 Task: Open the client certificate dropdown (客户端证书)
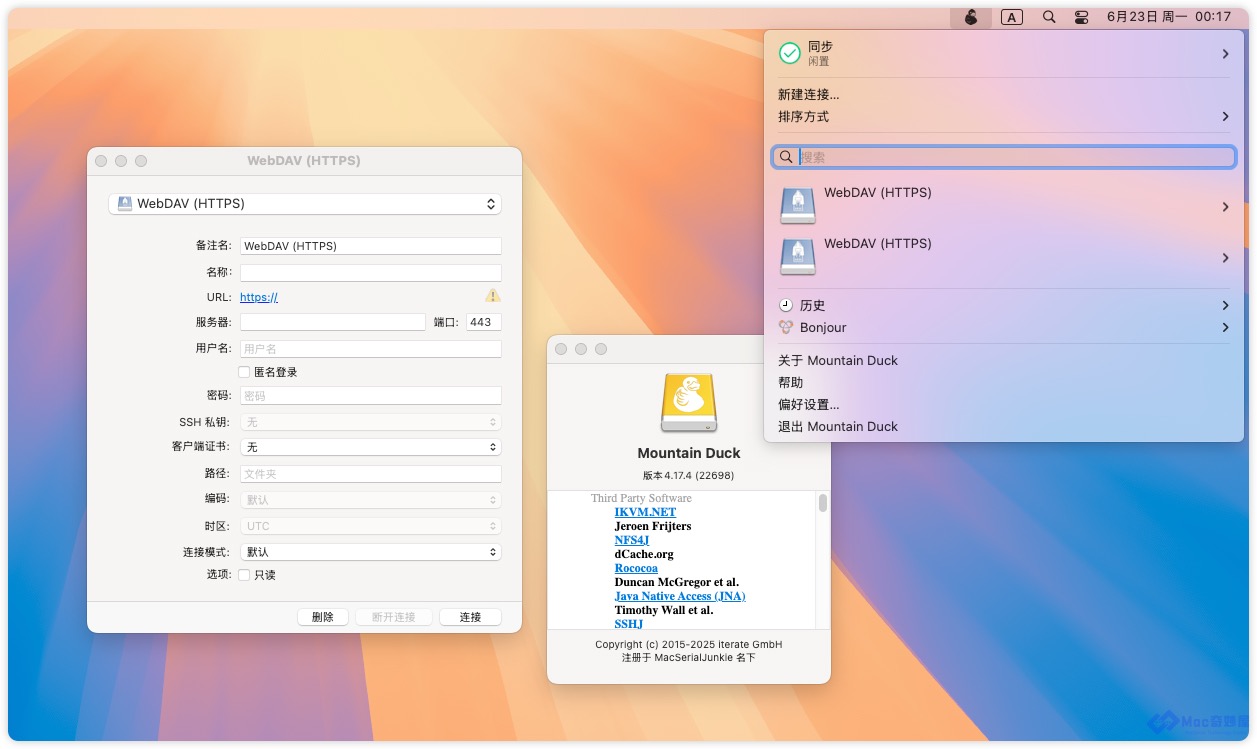[371, 447]
